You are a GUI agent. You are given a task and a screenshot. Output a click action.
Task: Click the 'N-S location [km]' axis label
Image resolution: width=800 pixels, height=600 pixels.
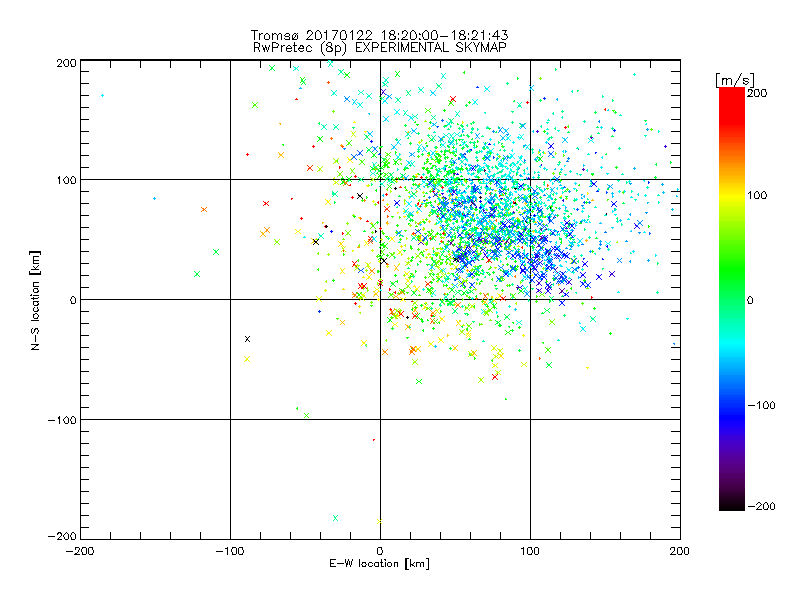pos(35,301)
